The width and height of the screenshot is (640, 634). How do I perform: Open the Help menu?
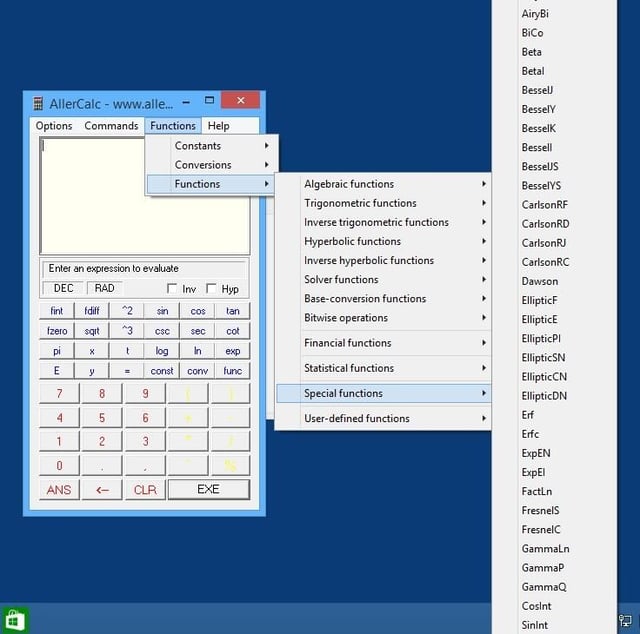click(x=218, y=126)
